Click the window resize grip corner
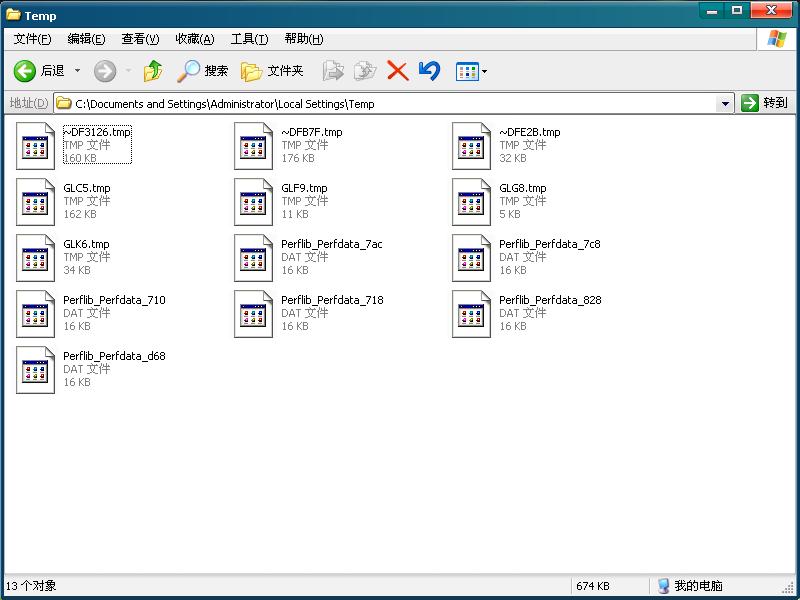This screenshot has height=600, width=800. [x=789, y=589]
